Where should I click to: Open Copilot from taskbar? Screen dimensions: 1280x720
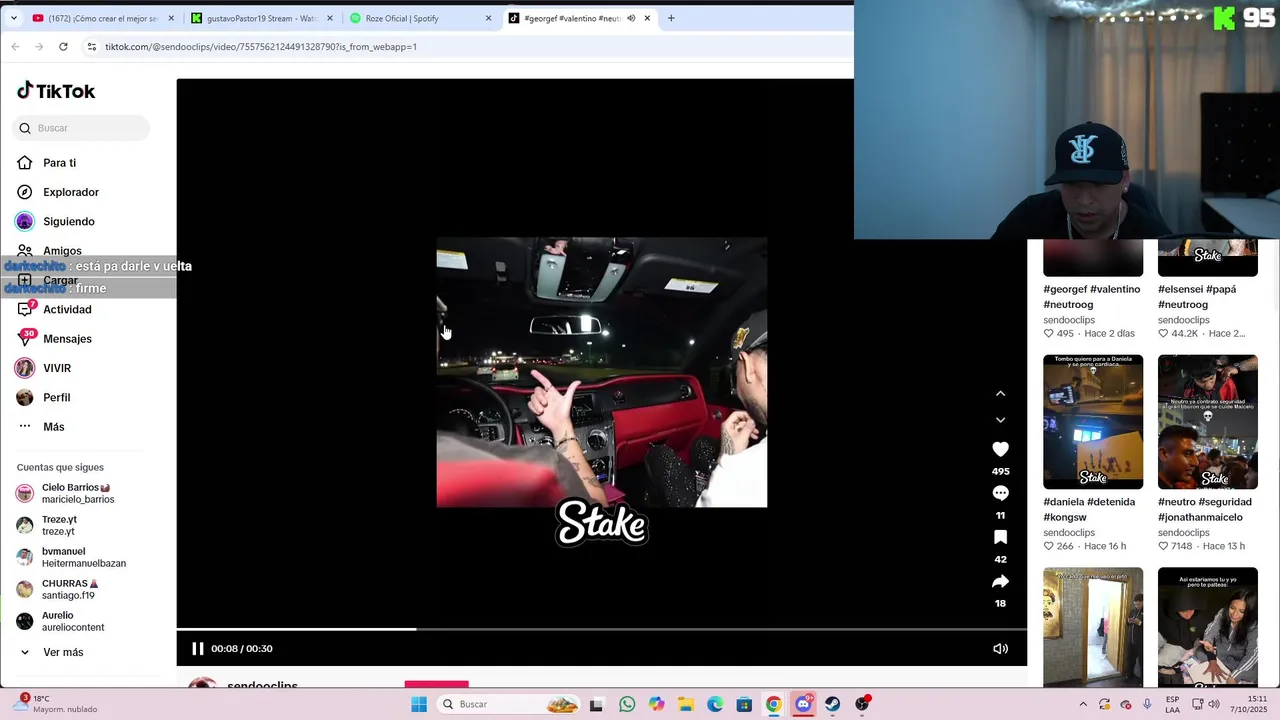coord(656,704)
